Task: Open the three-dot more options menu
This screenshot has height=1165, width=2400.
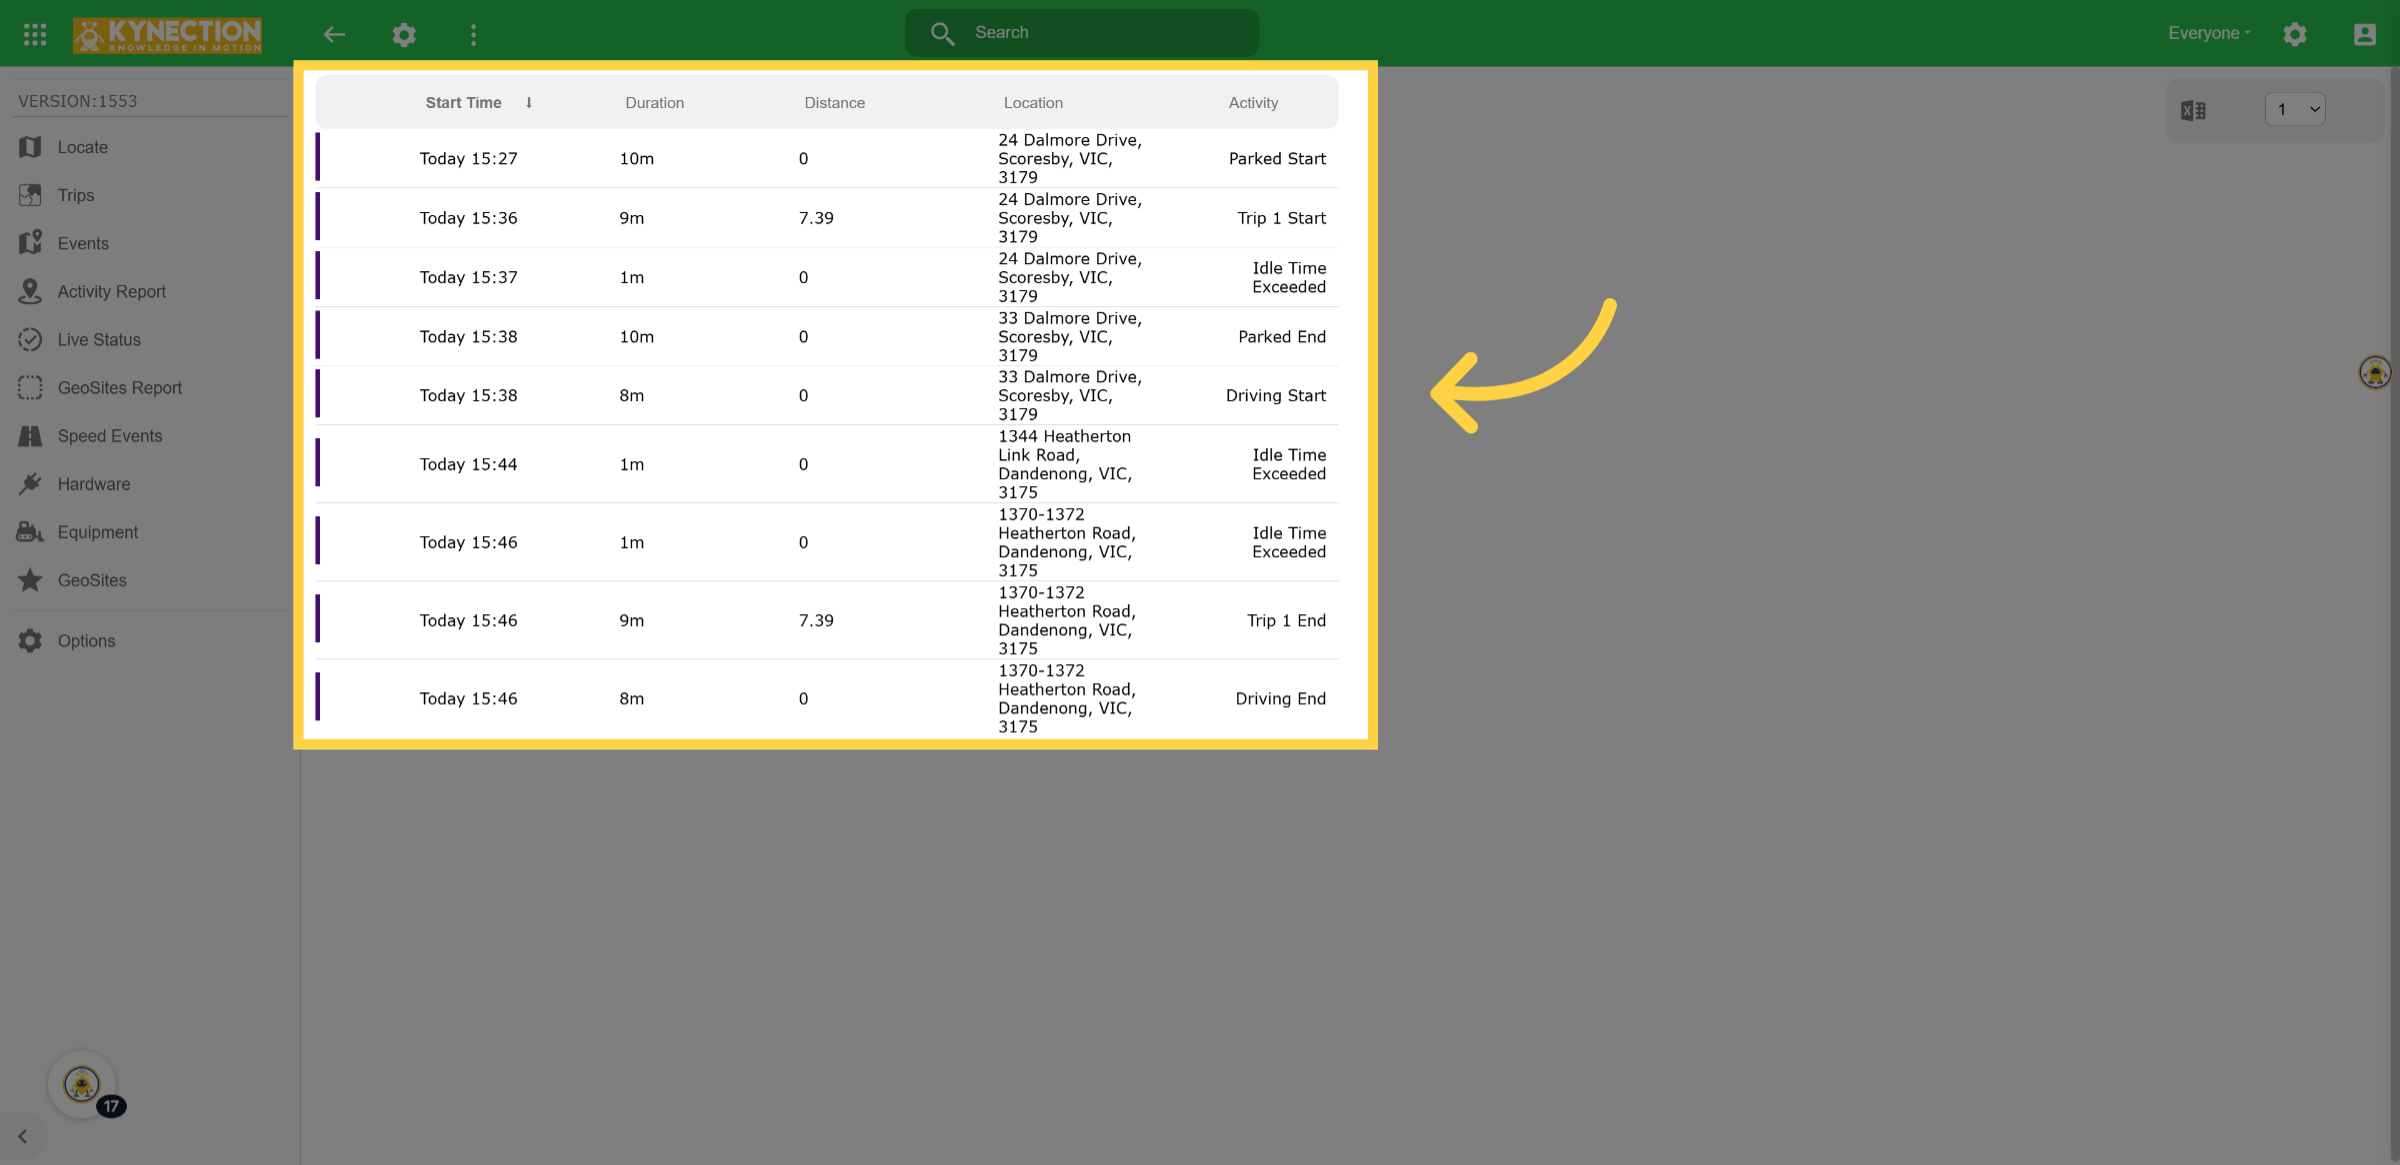Action: tap(474, 35)
